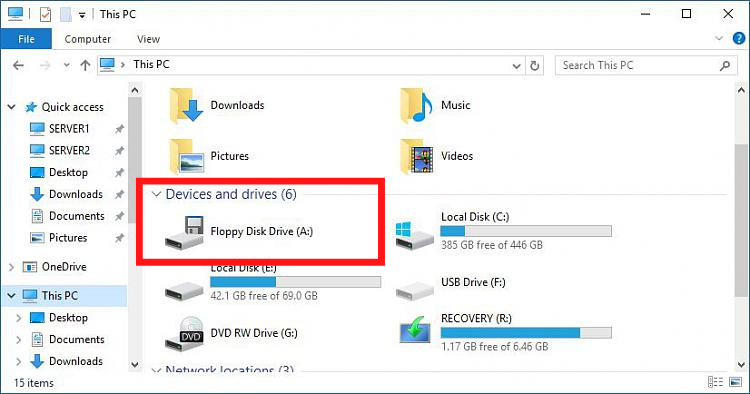
Task: Click the text 1.17 GB free of 6.46 GB
Action: click(x=495, y=347)
